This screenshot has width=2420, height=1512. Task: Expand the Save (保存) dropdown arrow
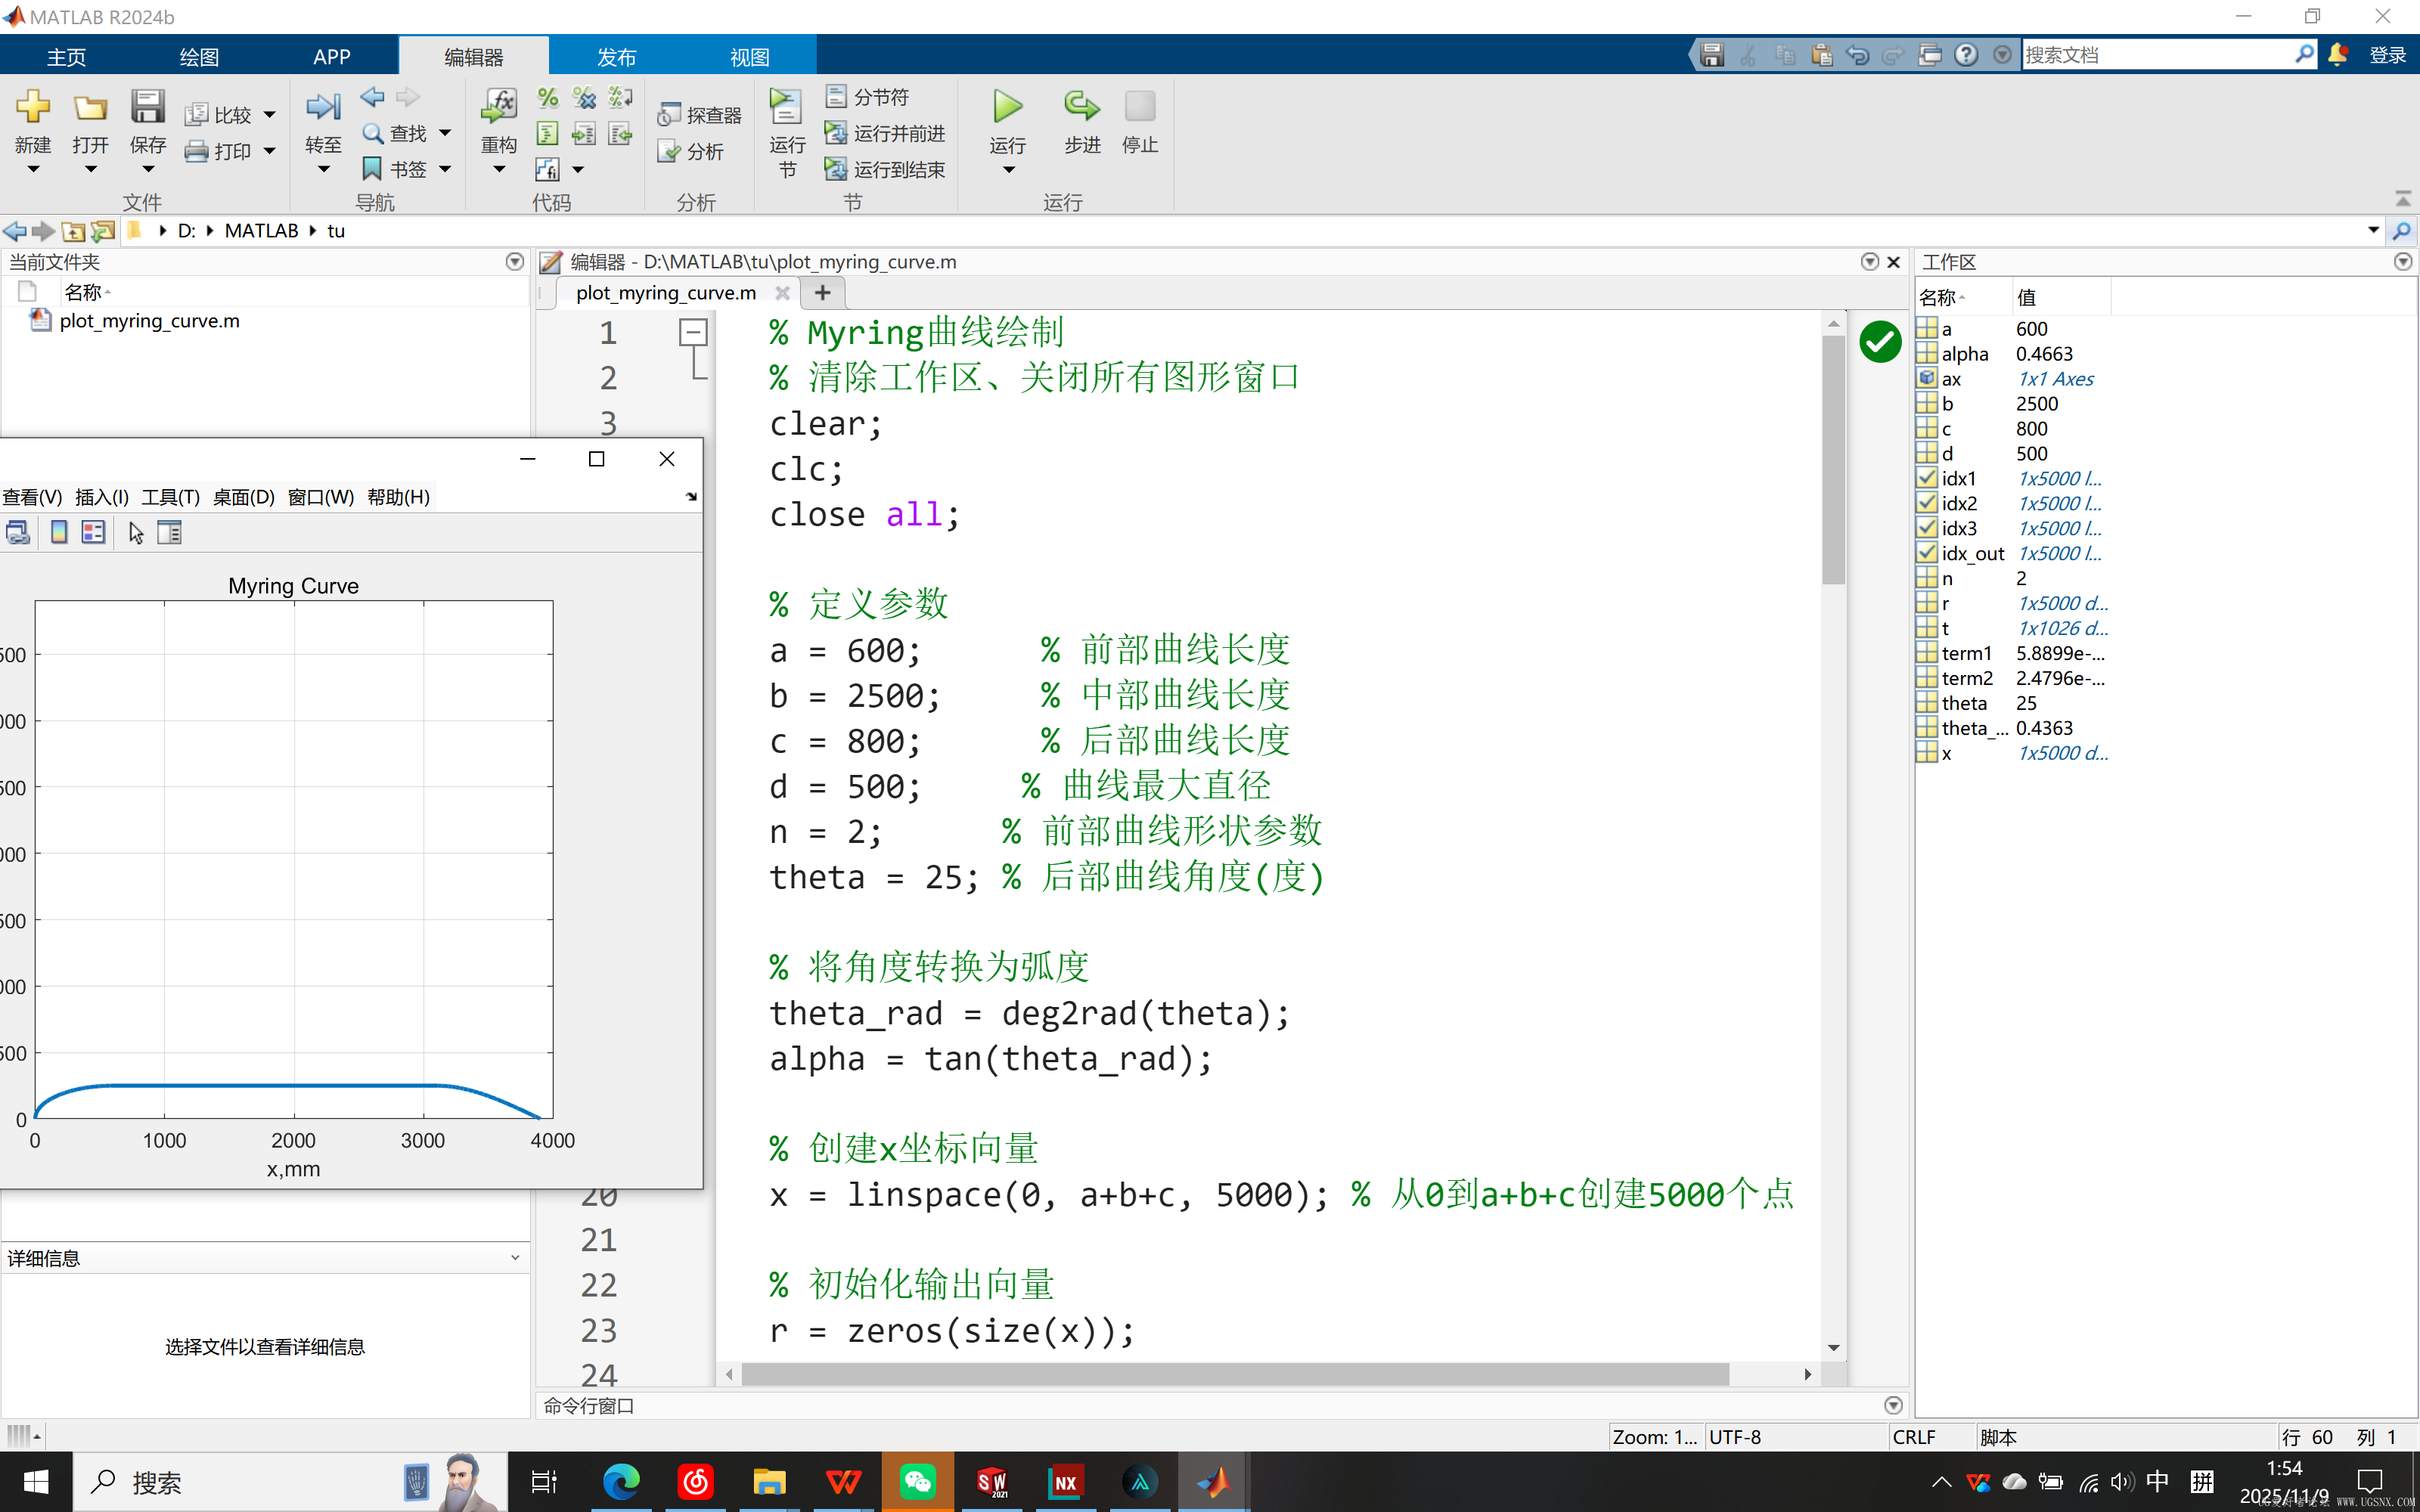147,170
